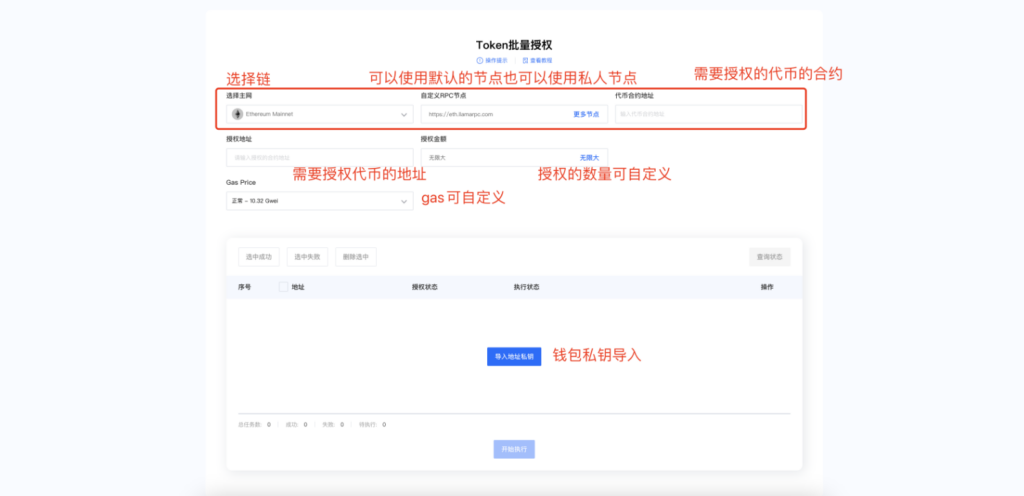Image resolution: width=1024 pixels, height=496 pixels.
Task: Click the 开始执行 button
Action: tap(514, 449)
